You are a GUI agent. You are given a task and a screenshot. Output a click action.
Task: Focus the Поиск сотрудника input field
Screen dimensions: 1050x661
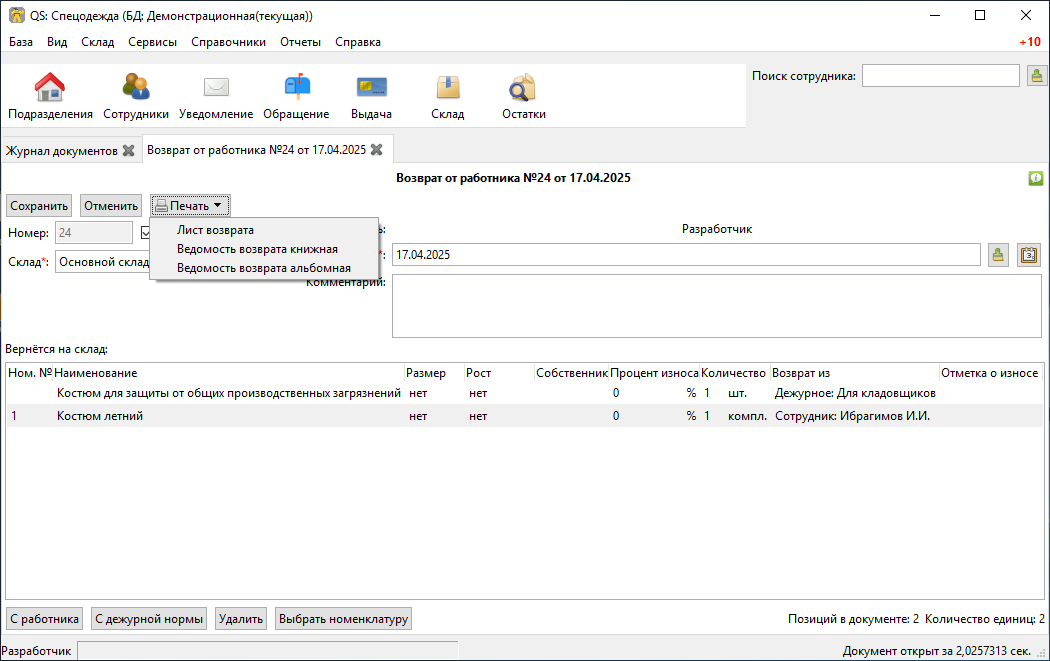coord(940,76)
